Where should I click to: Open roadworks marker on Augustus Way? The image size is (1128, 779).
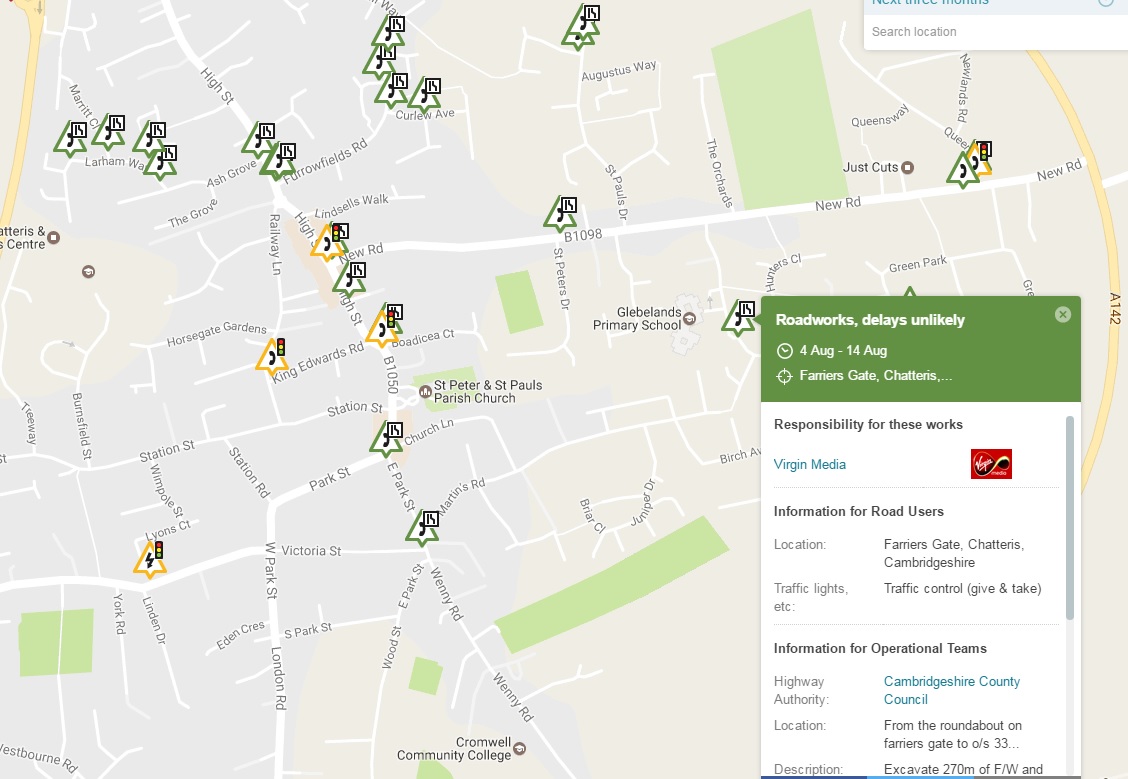[581, 27]
